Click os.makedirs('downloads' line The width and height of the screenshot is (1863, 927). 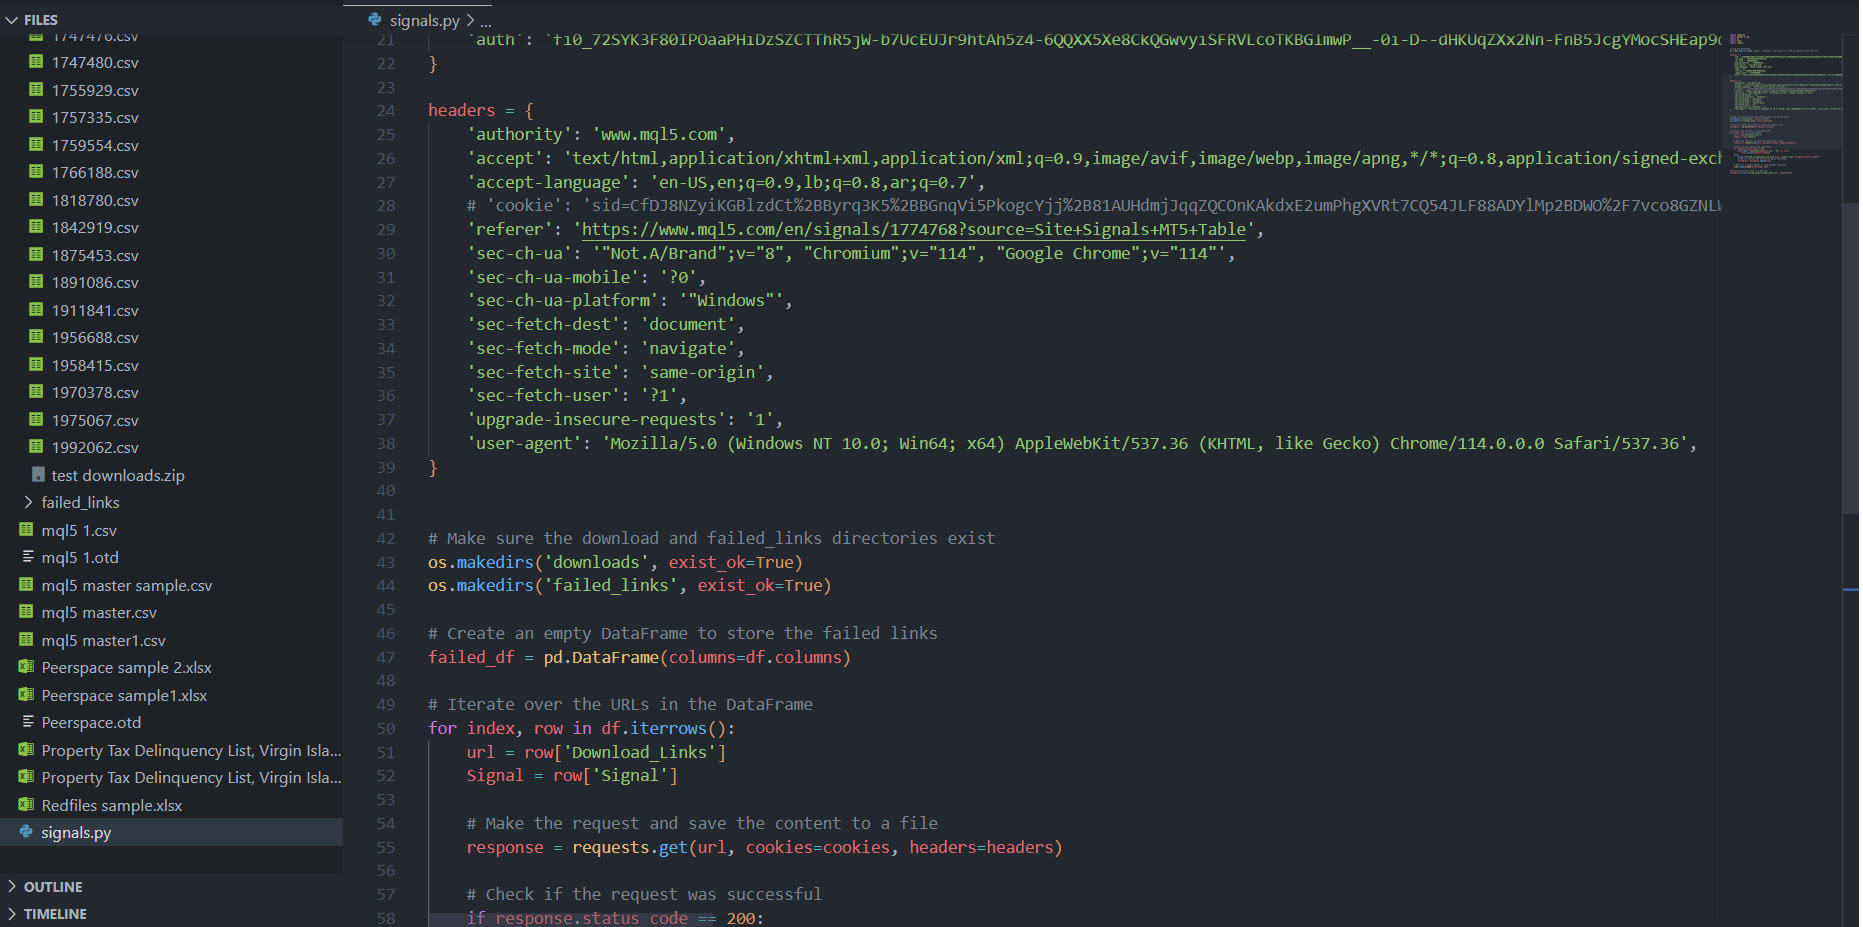(x=615, y=562)
